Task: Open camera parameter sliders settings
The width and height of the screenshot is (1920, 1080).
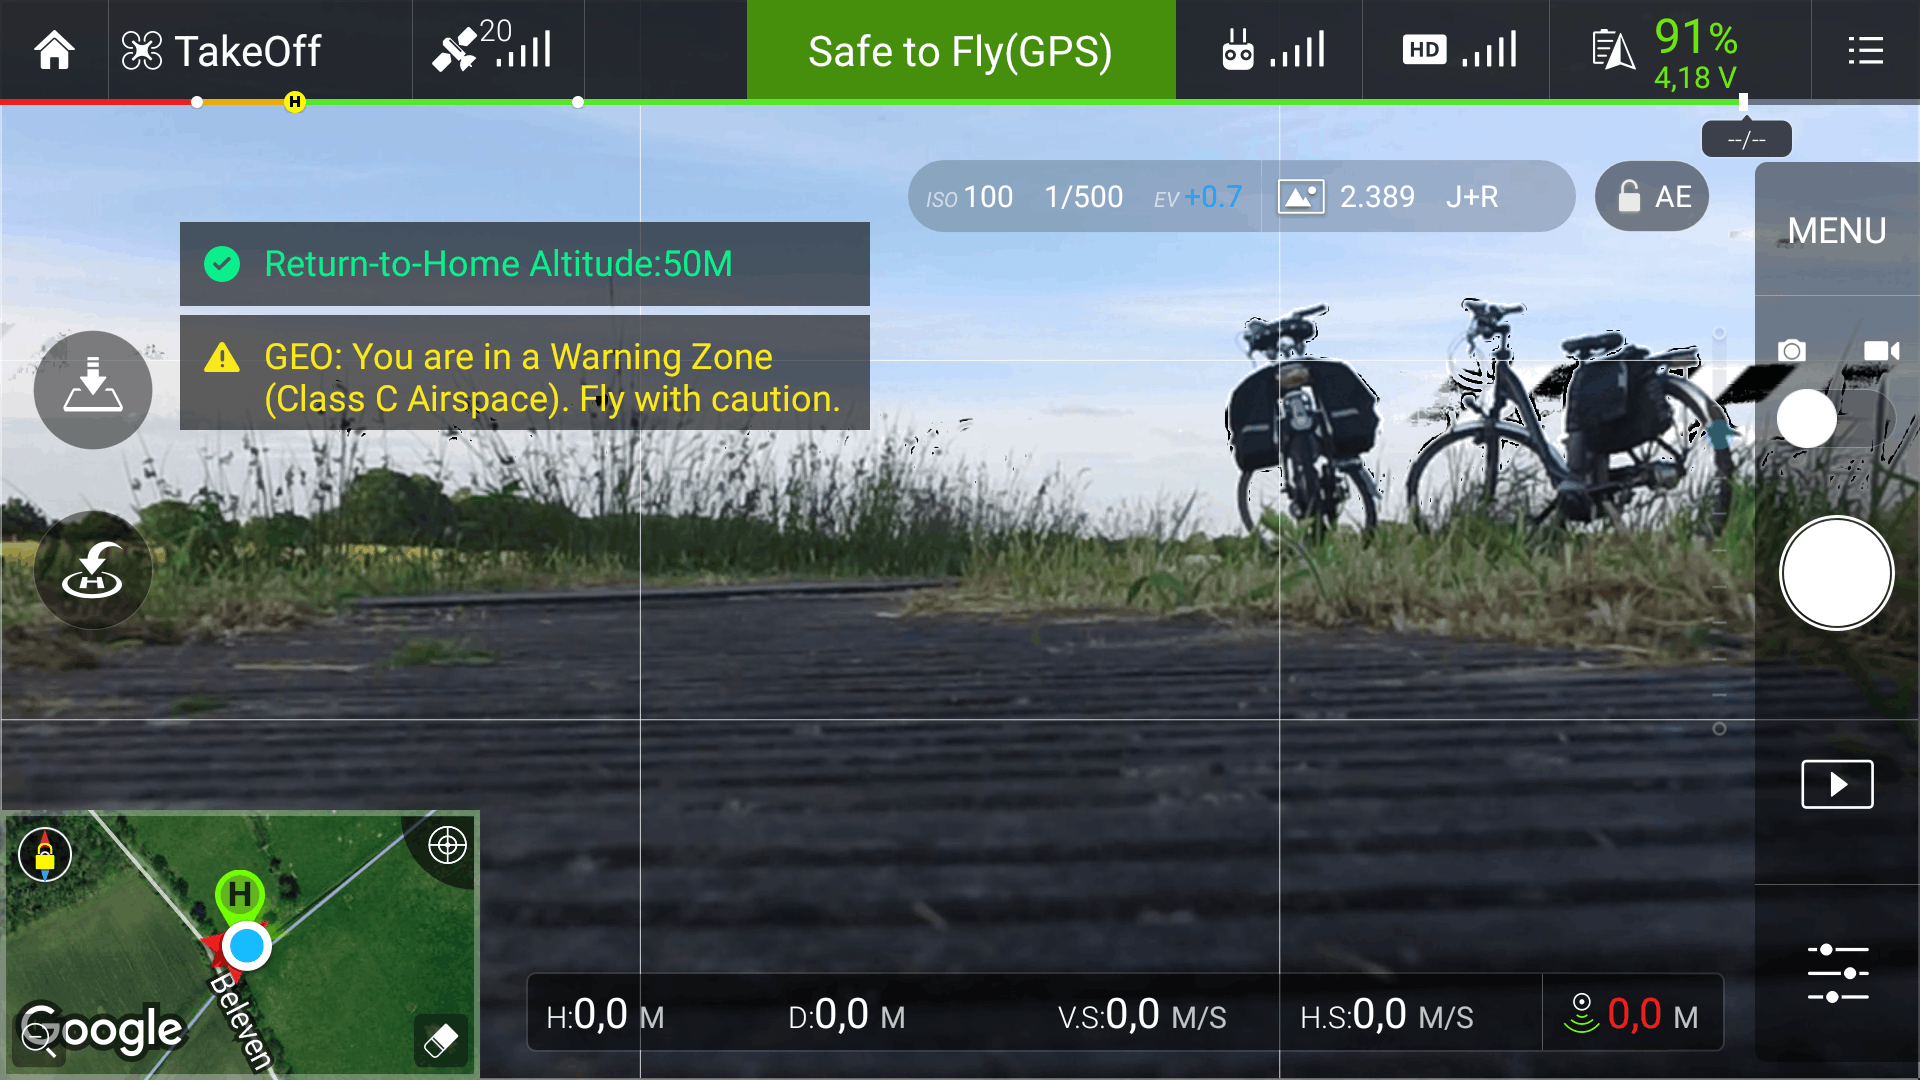Action: pyautogui.click(x=1837, y=973)
